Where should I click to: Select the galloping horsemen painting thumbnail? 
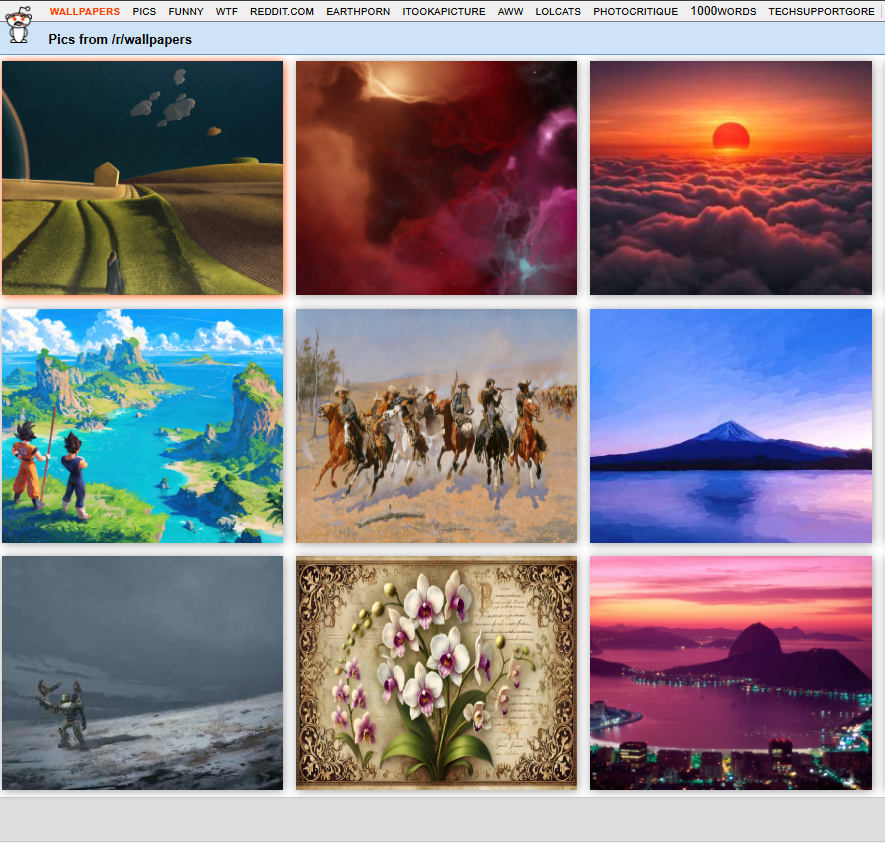(x=436, y=426)
